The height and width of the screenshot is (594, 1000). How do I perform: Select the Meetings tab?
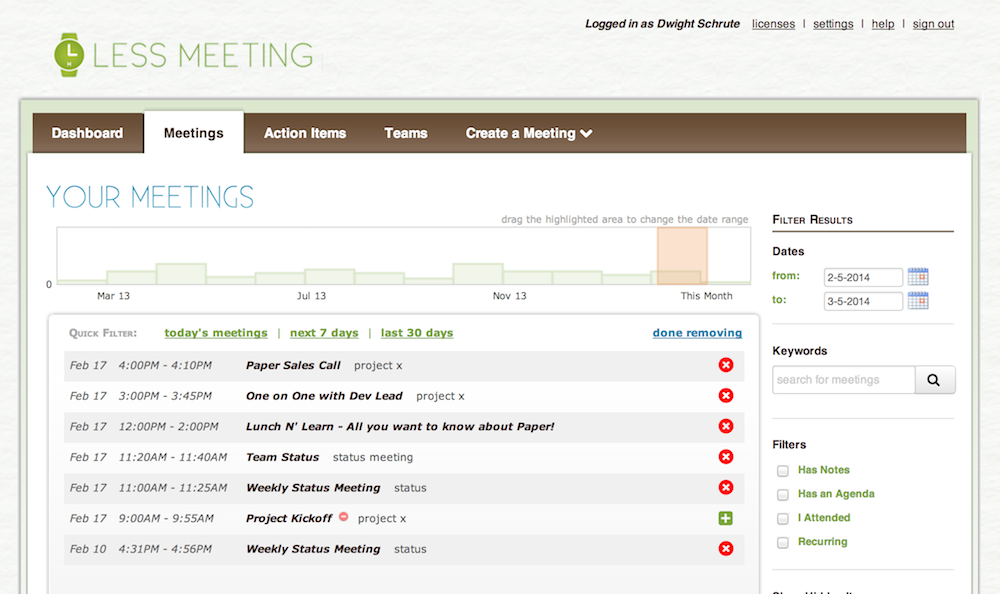click(x=194, y=133)
